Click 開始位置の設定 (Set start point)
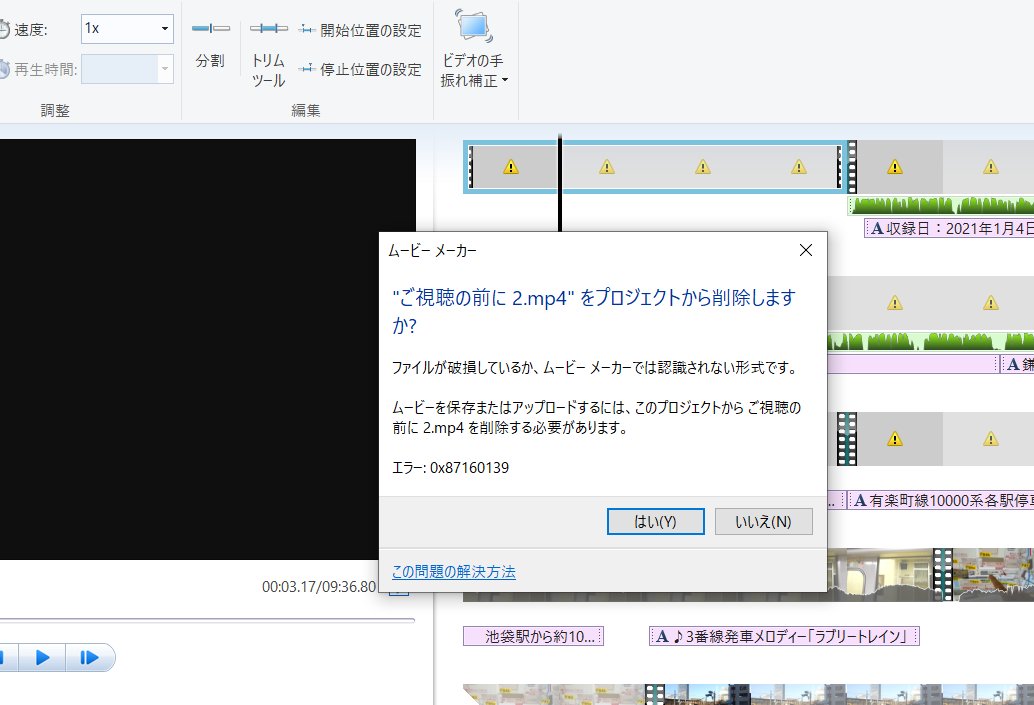The height and width of the screenshot is (705, 1034). pyautogui.click(x=360, y=30)
